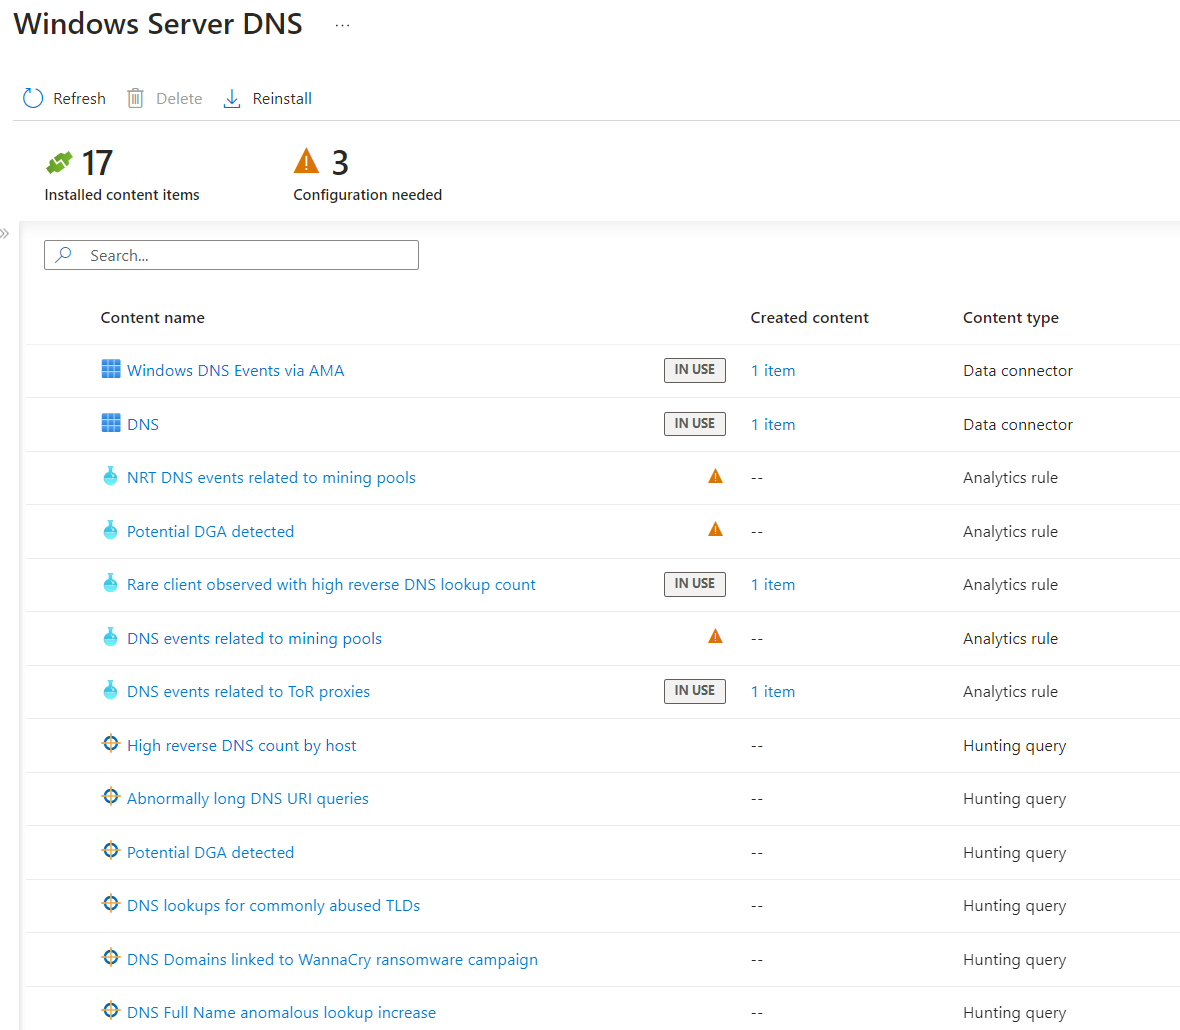Click the Created content column header
1180x1030 pixels.
coord(809,318)
